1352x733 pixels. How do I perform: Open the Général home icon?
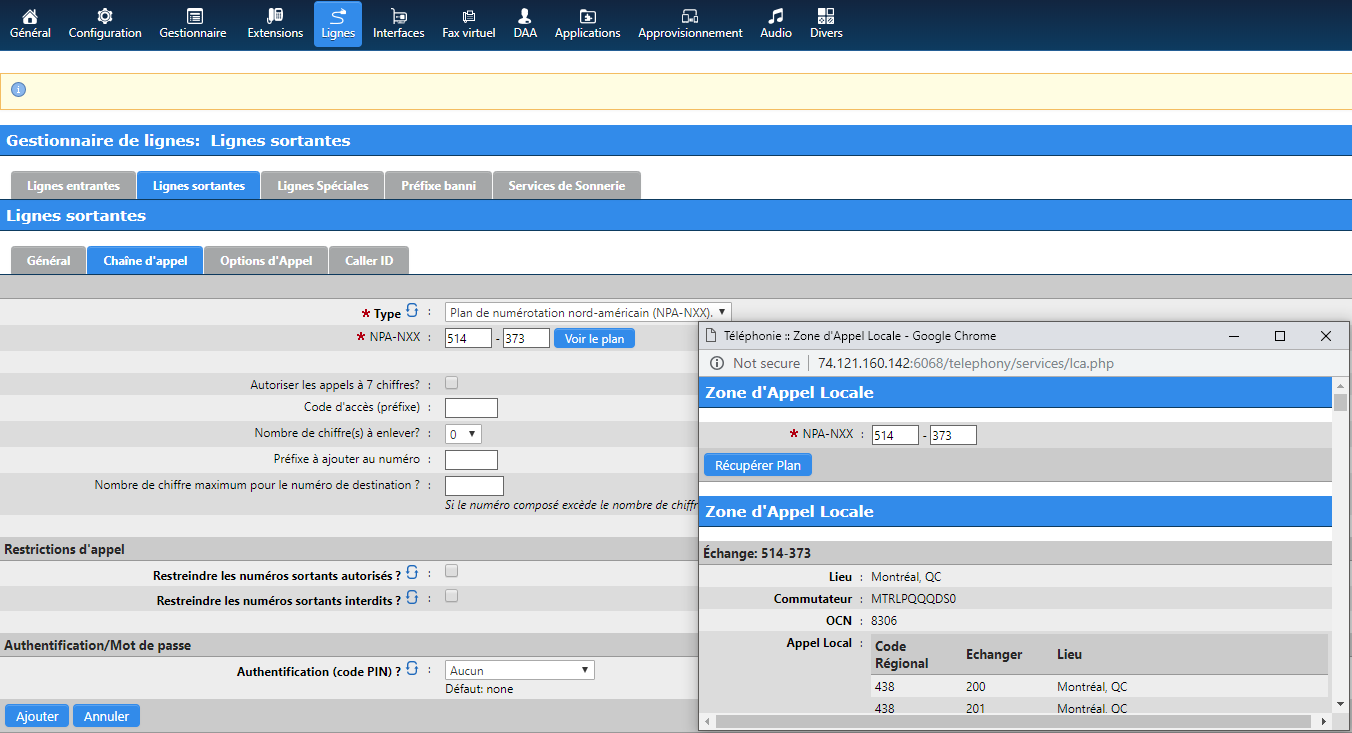[x=30, y=24]
